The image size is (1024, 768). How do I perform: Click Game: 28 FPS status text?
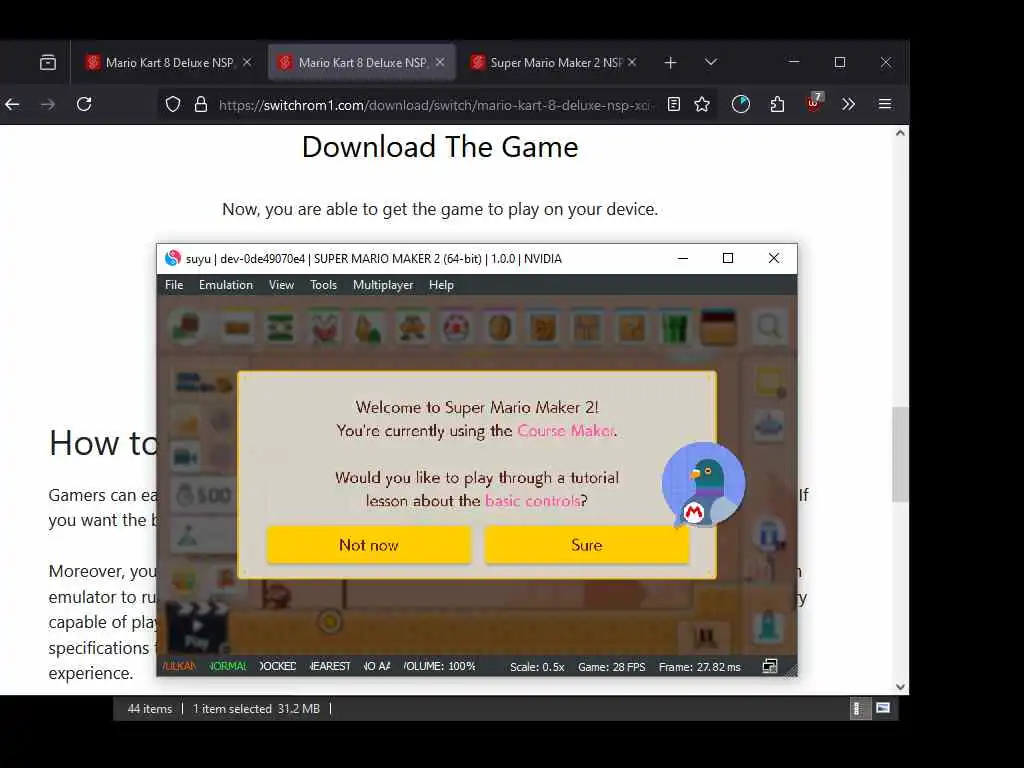click(x=611, y=667)
